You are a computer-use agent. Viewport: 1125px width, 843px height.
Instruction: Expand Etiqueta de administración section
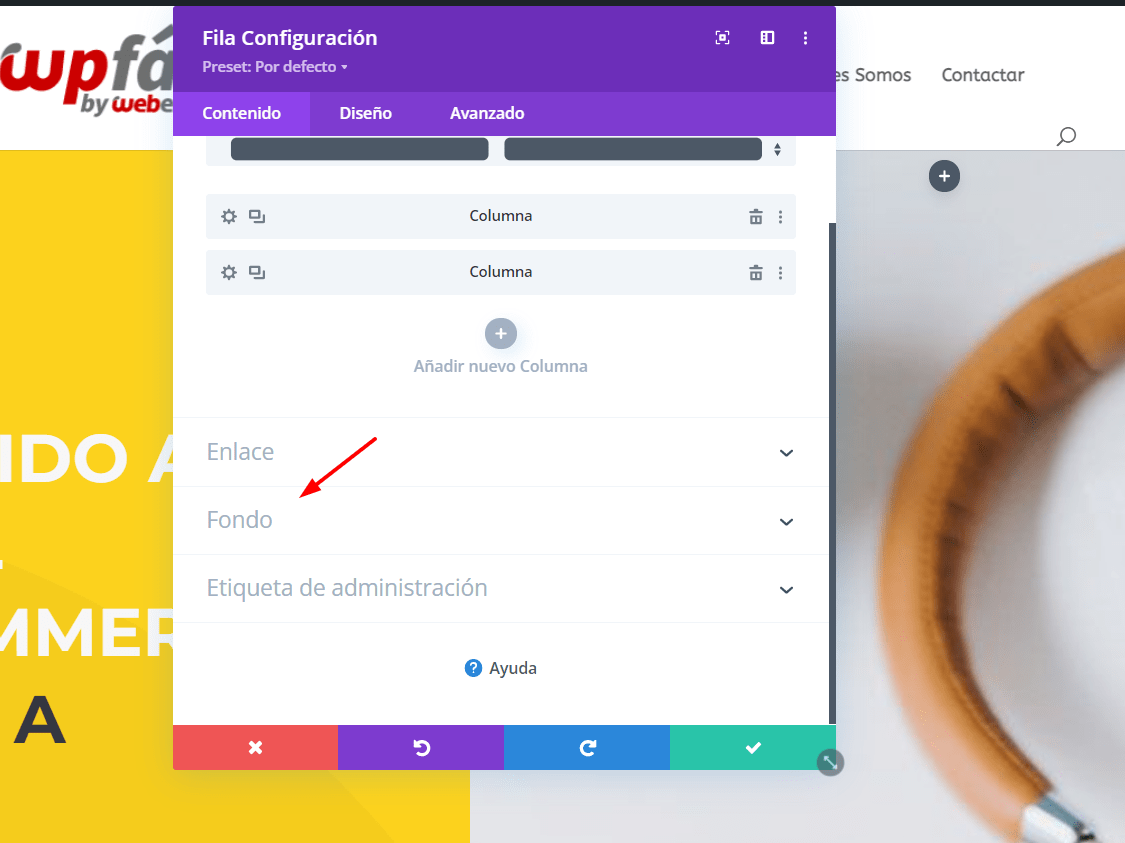501,588
